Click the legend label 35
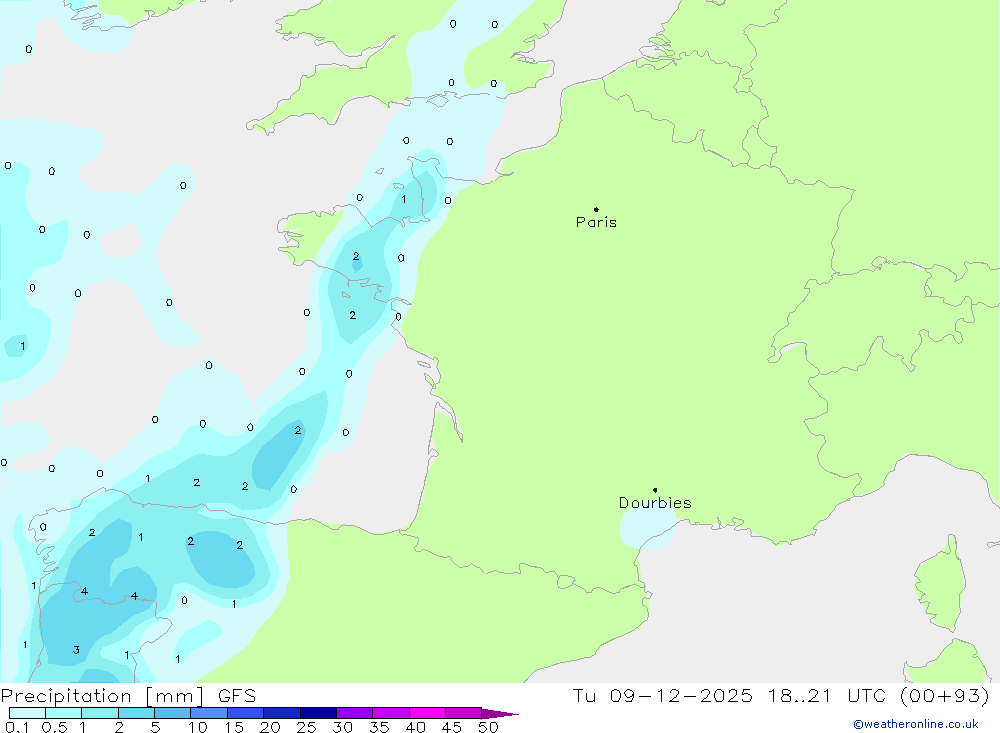1000x733 pixels. (x=379, y=727)
